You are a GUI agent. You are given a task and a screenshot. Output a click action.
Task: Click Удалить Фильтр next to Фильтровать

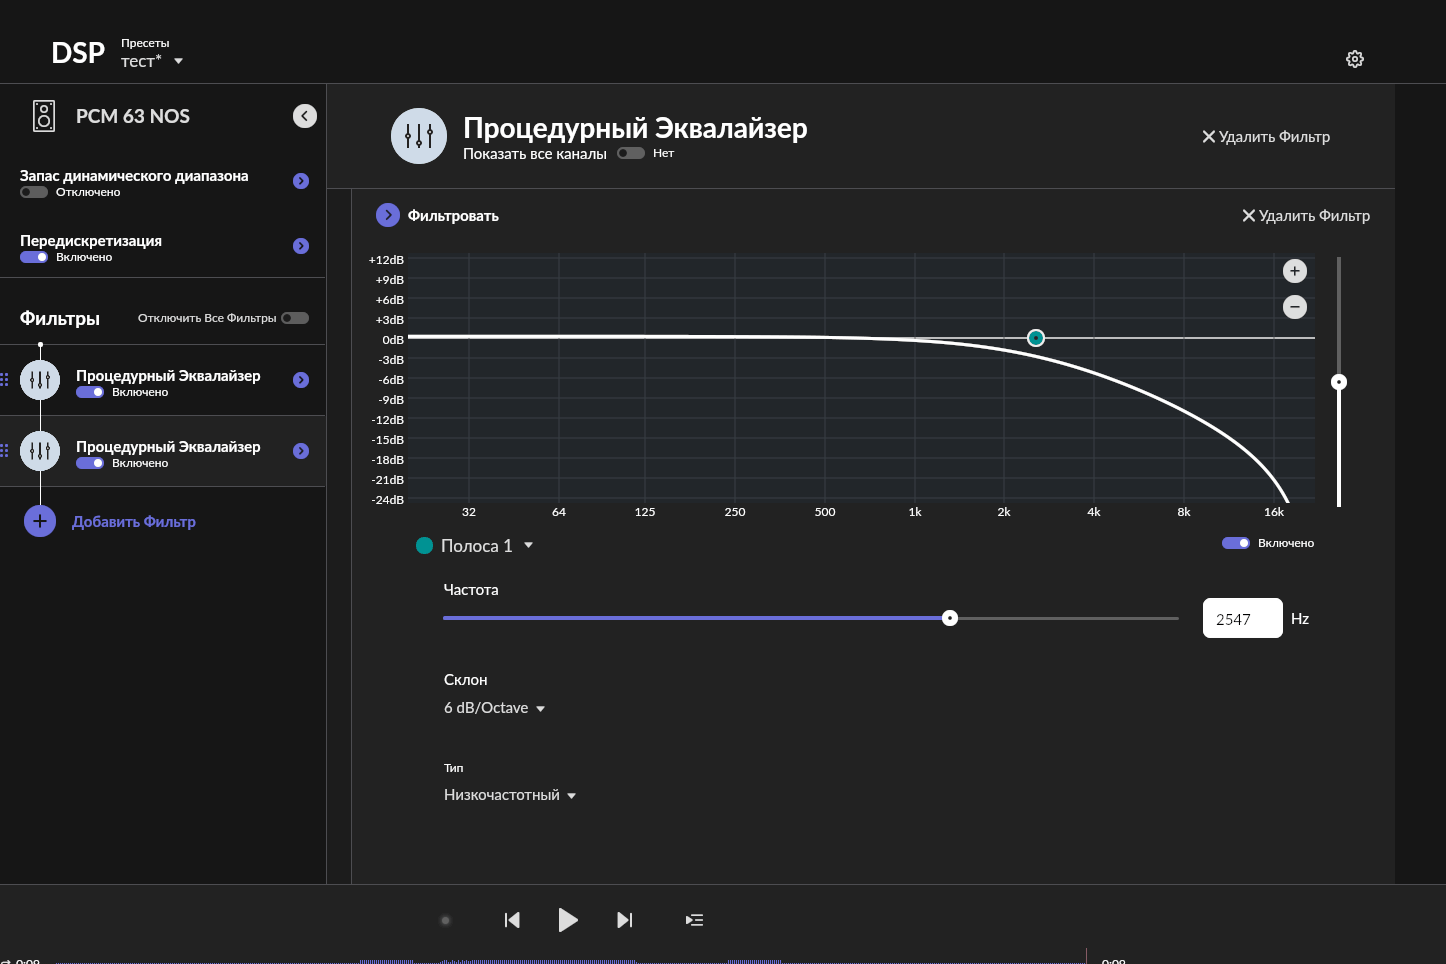click(x=1306, y=216)
